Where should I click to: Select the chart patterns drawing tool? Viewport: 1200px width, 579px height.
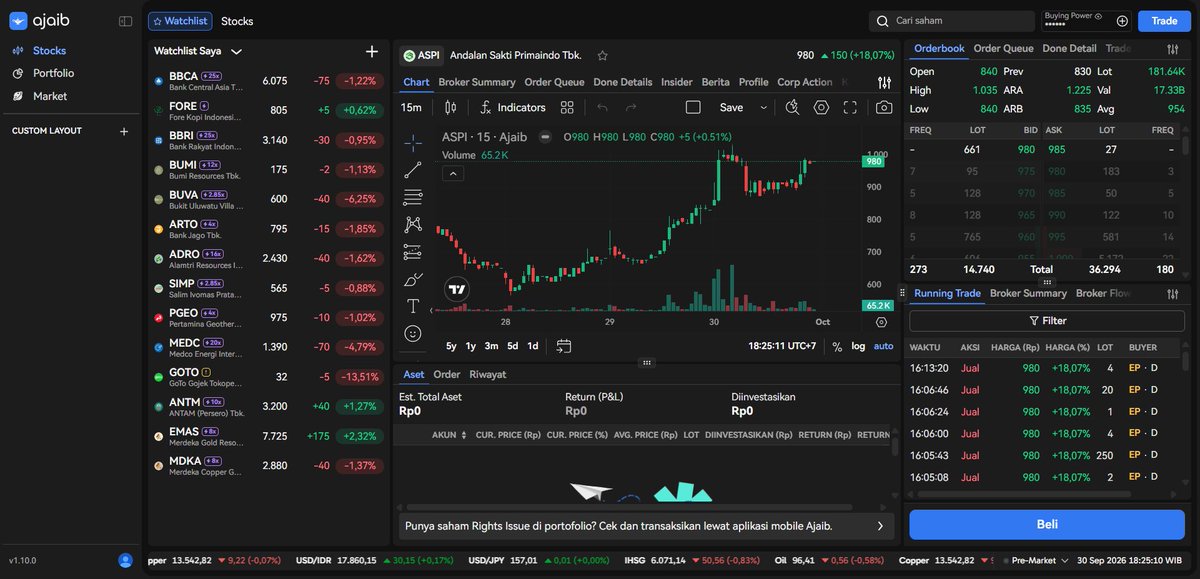[413, 225]
